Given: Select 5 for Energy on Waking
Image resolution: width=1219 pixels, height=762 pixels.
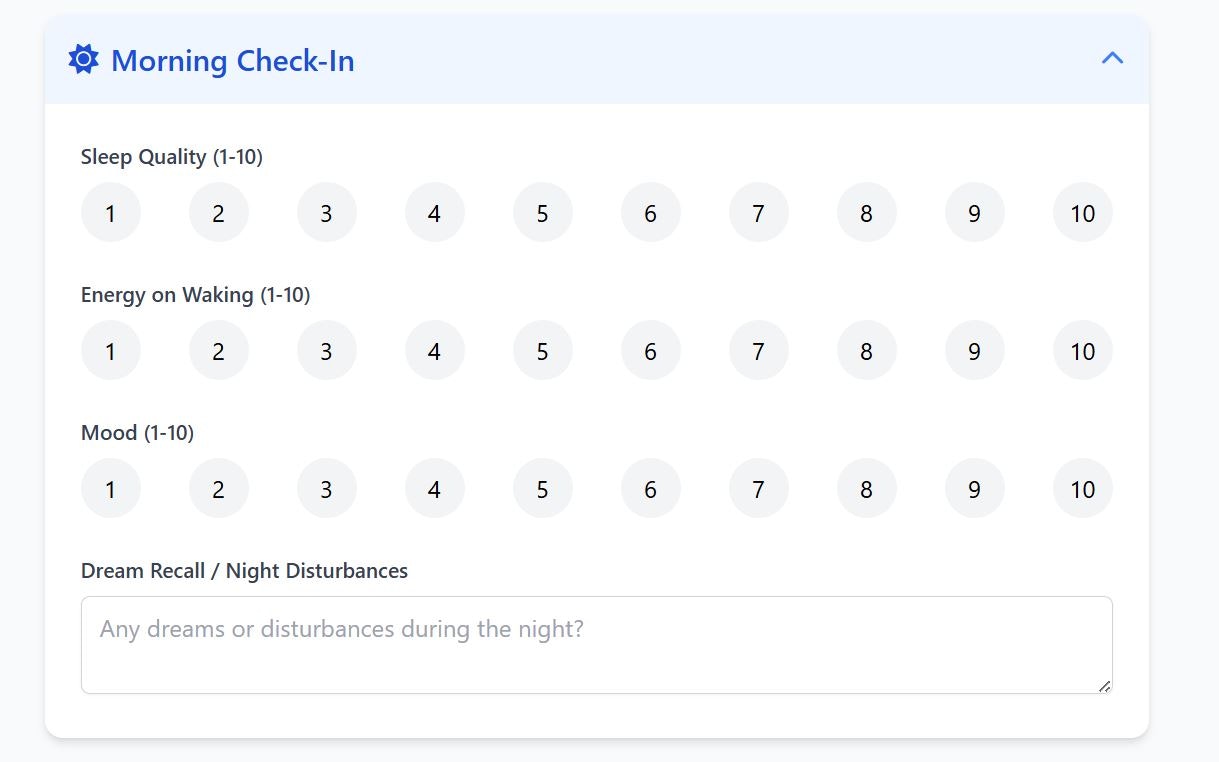Looking at the screenshot, I should [x=543, y=350].
